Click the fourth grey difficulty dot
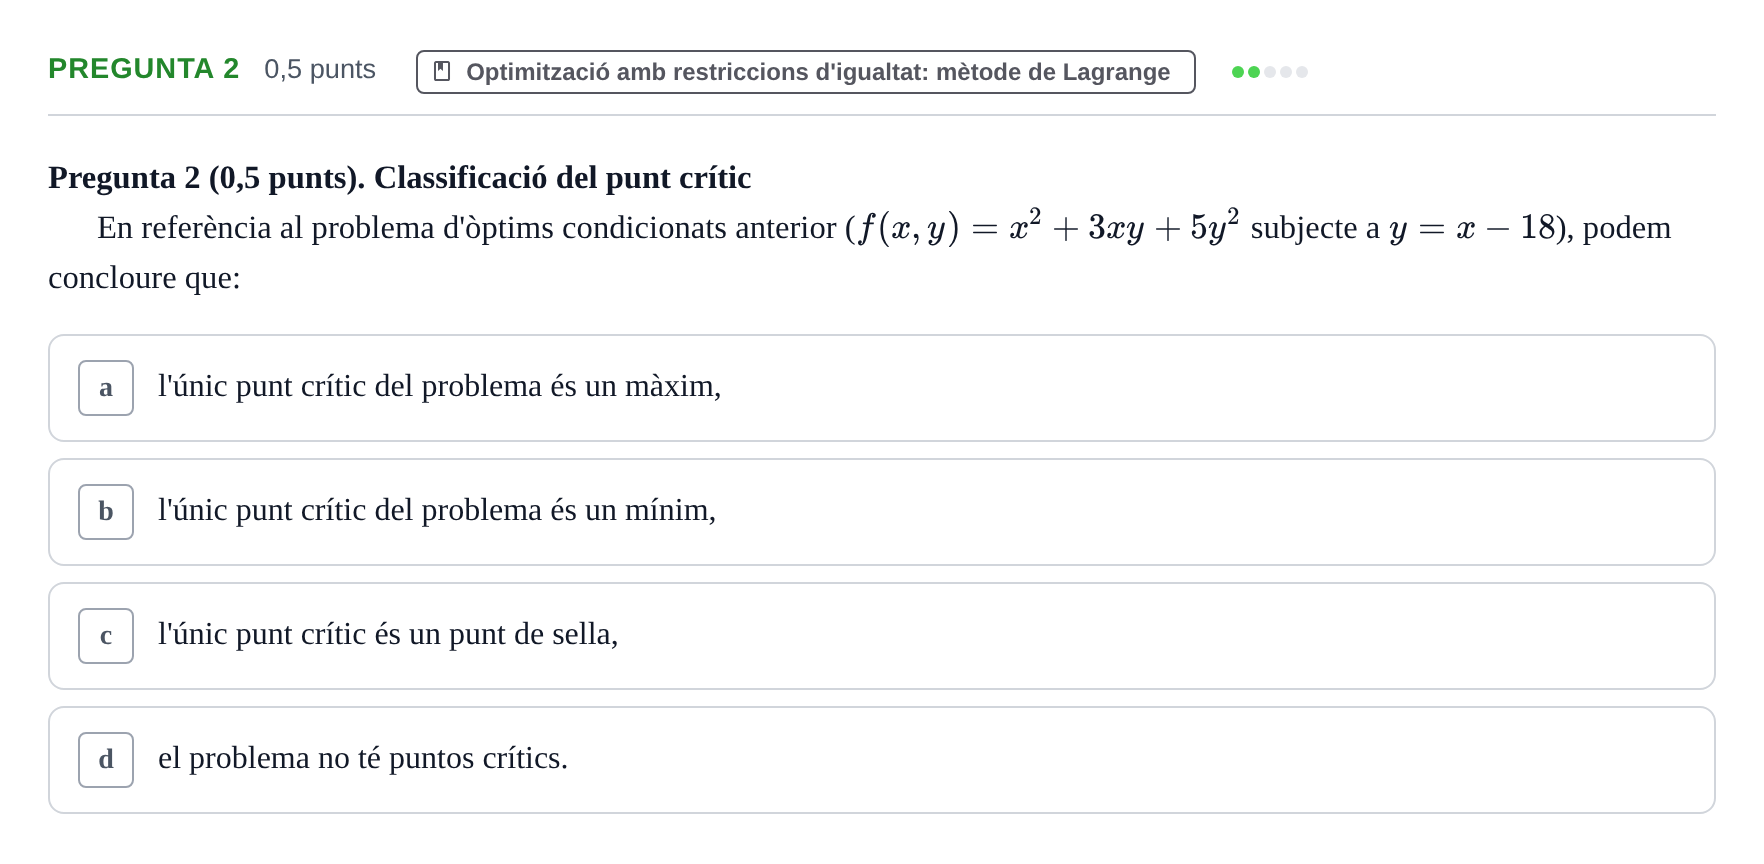The image size is (1764, 864). 1286,72
